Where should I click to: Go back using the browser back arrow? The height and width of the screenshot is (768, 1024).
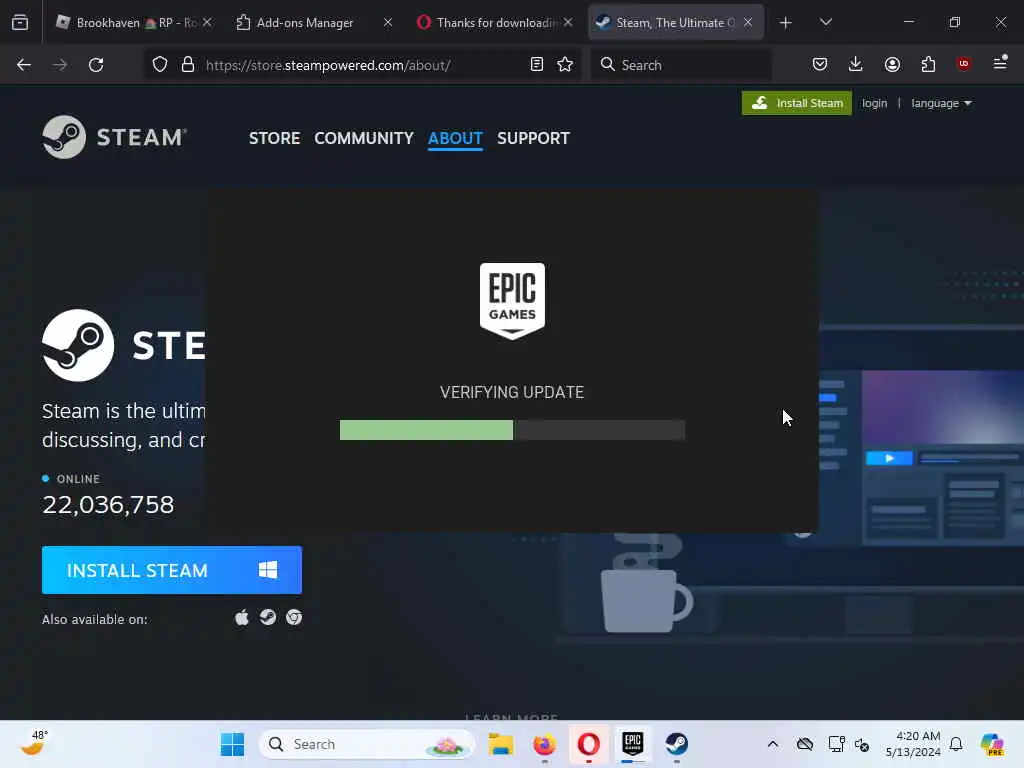tap(24, 65)
